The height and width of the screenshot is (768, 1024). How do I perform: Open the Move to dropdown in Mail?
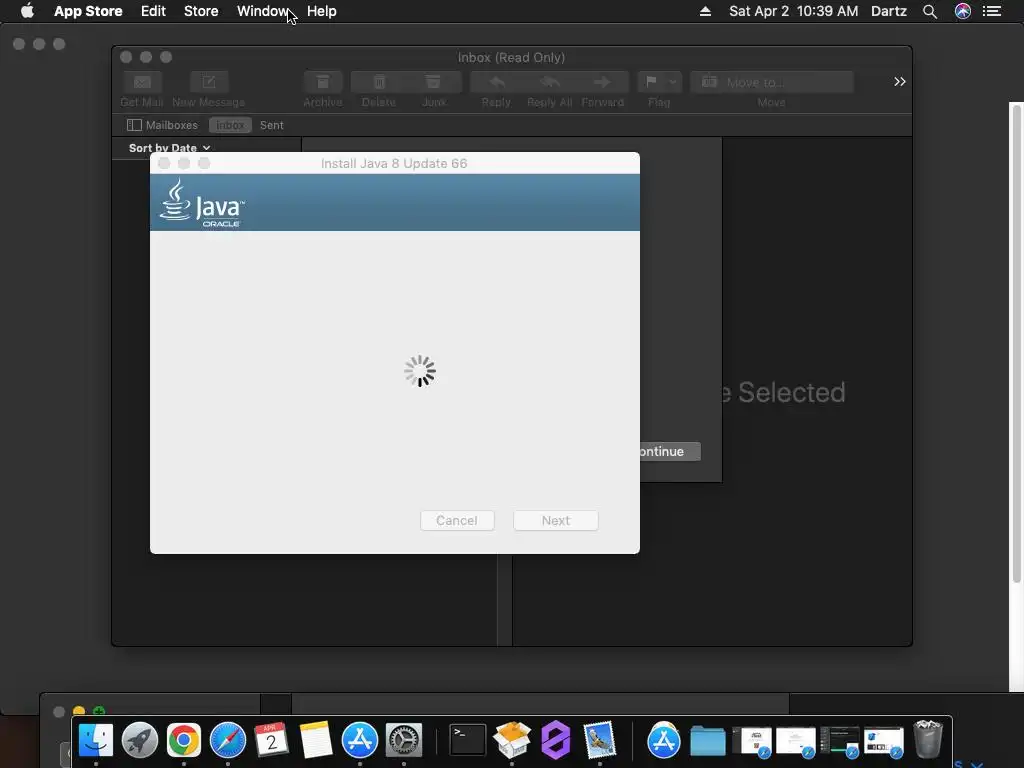click(772, 82)
